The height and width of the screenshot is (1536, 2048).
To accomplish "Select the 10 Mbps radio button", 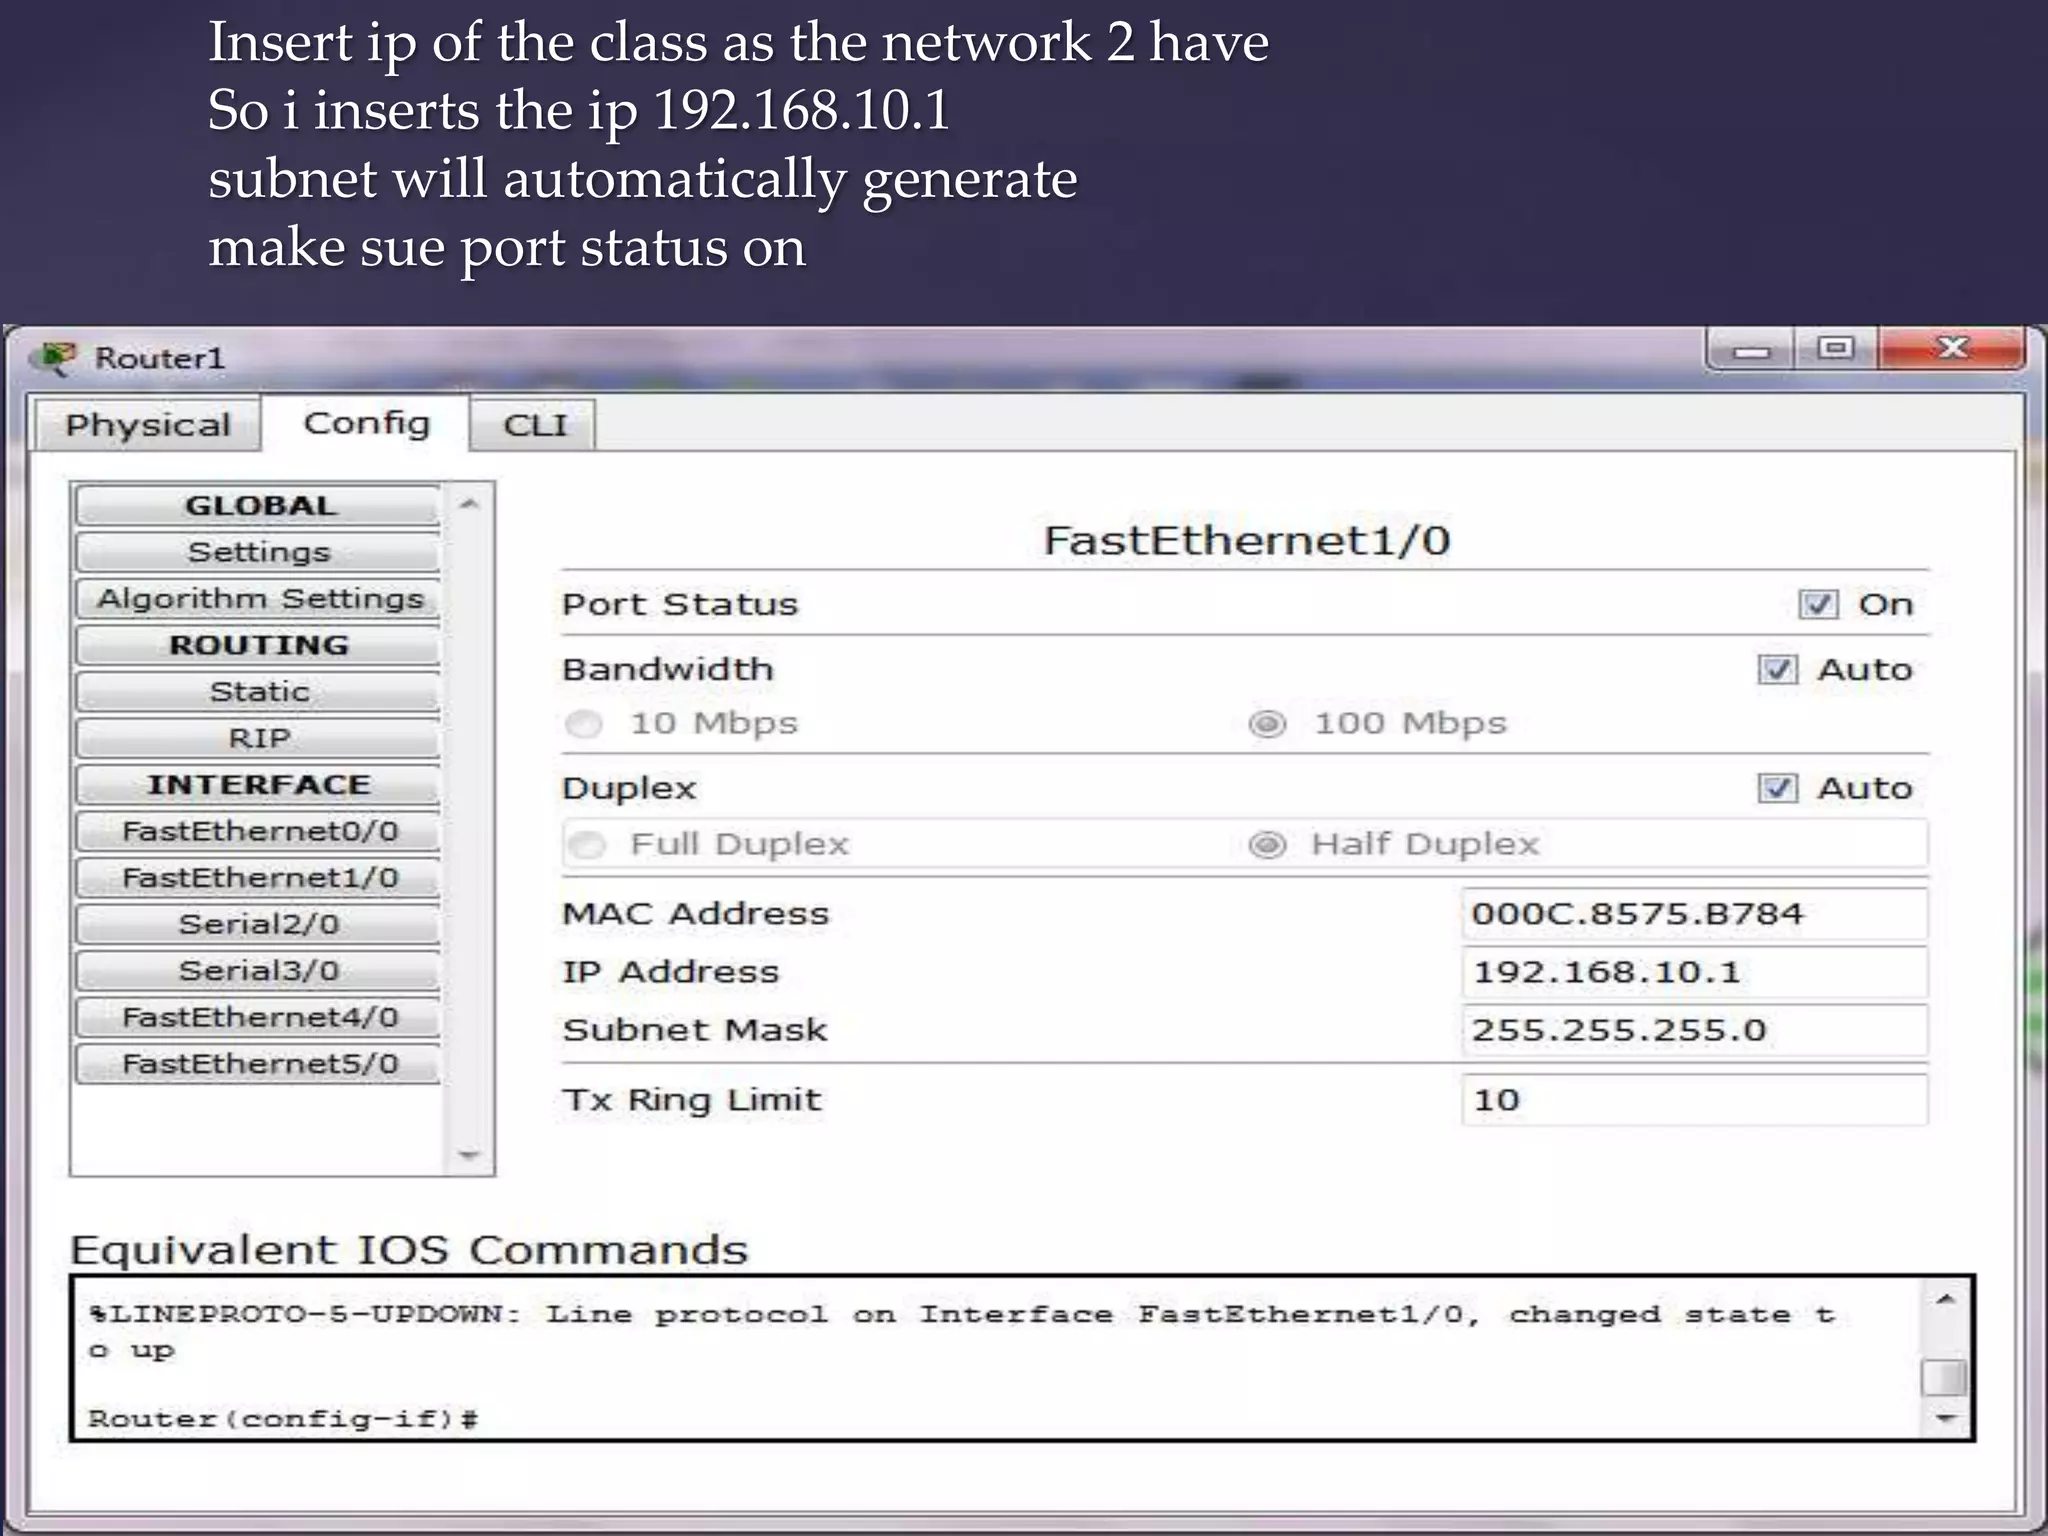I will tap(583, 723).
